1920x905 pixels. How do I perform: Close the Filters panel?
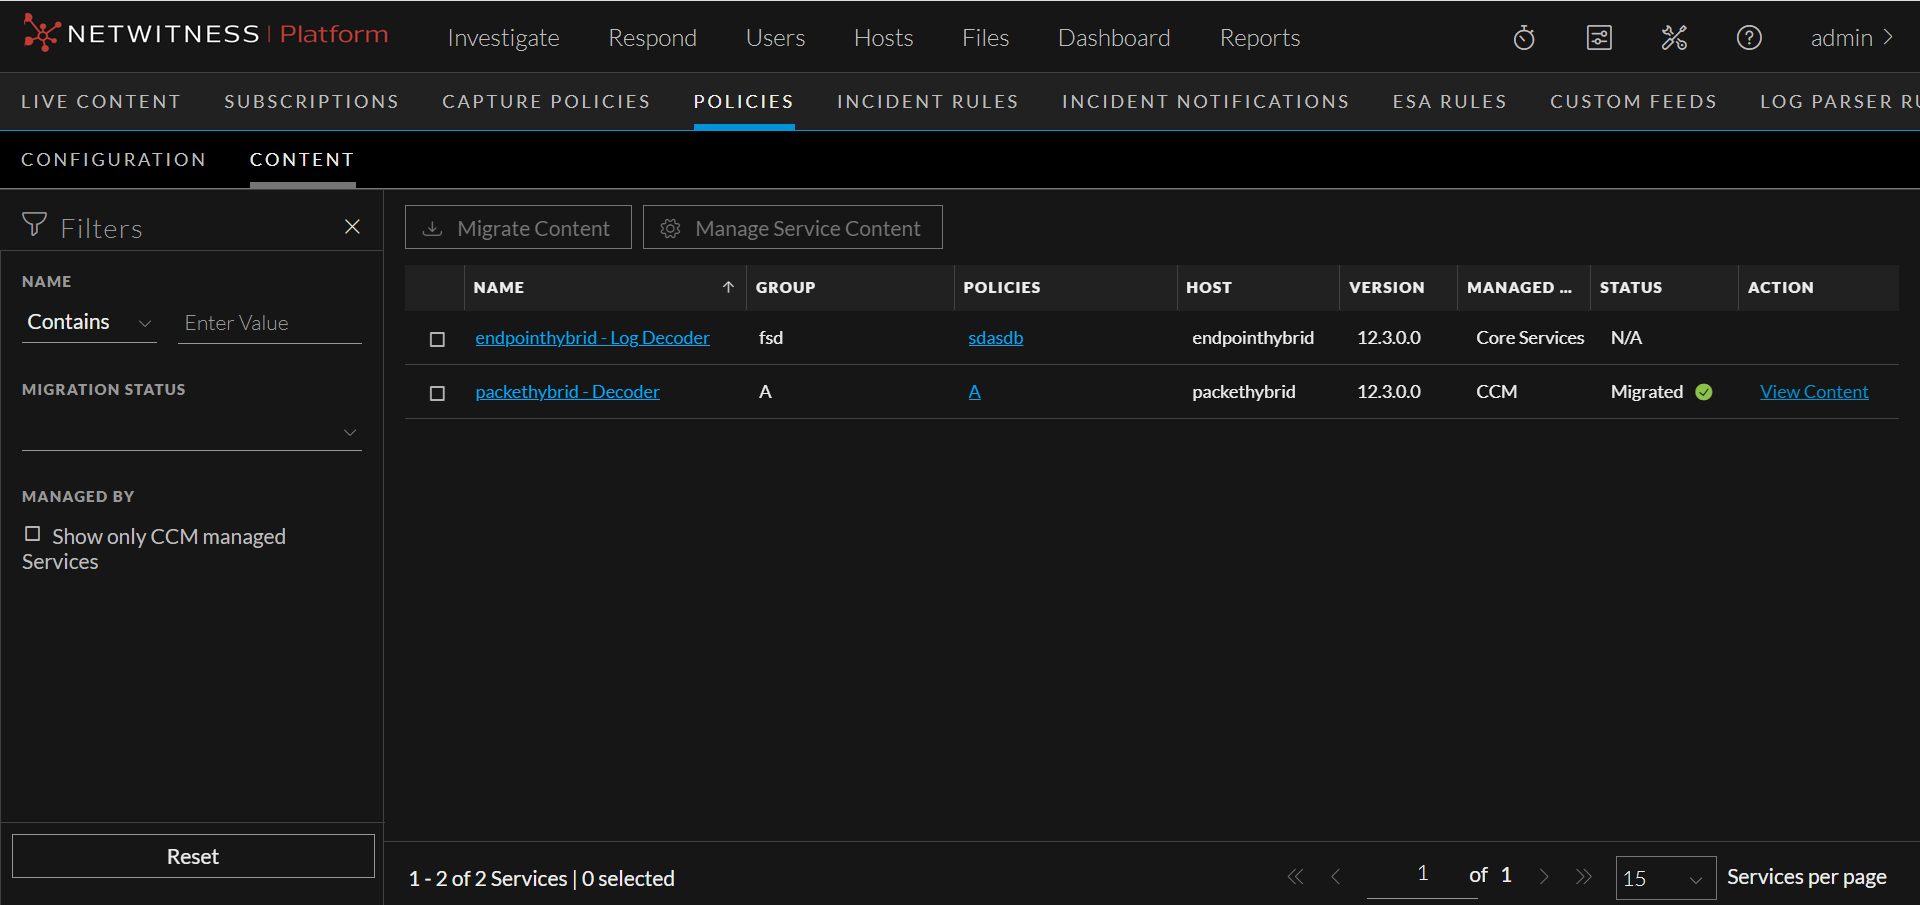[x=352, y=227]
